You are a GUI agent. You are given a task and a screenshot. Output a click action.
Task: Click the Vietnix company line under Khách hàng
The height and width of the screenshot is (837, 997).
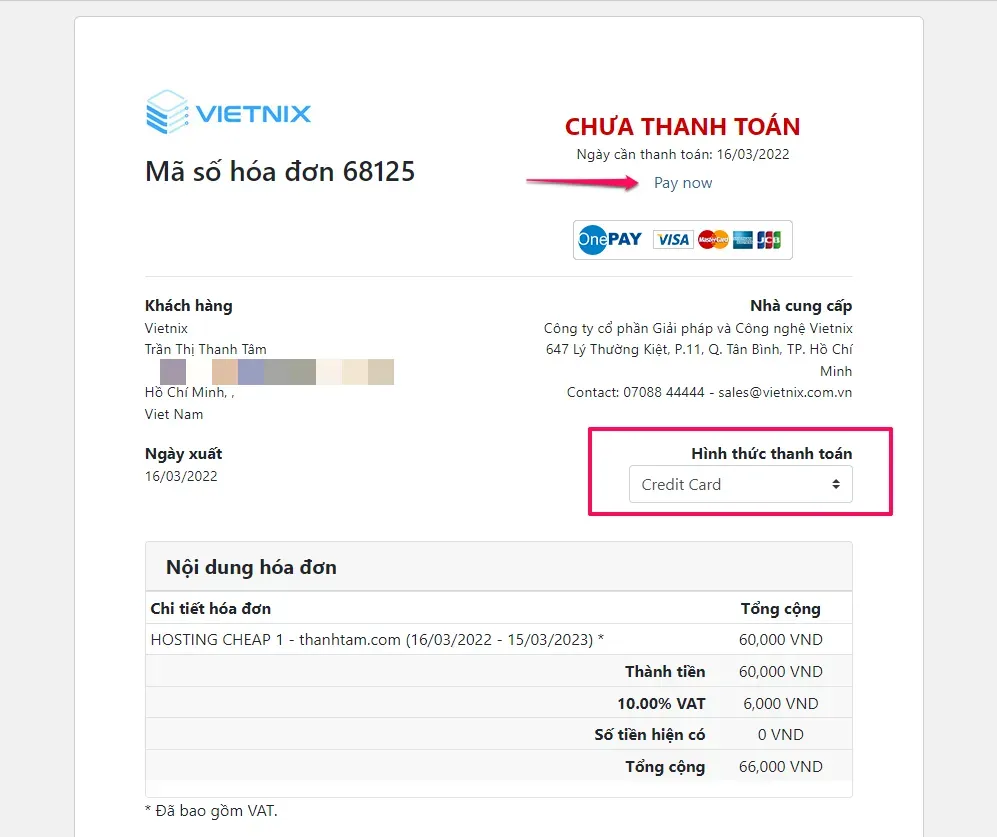pyautogui.click(x=166, y=328)
